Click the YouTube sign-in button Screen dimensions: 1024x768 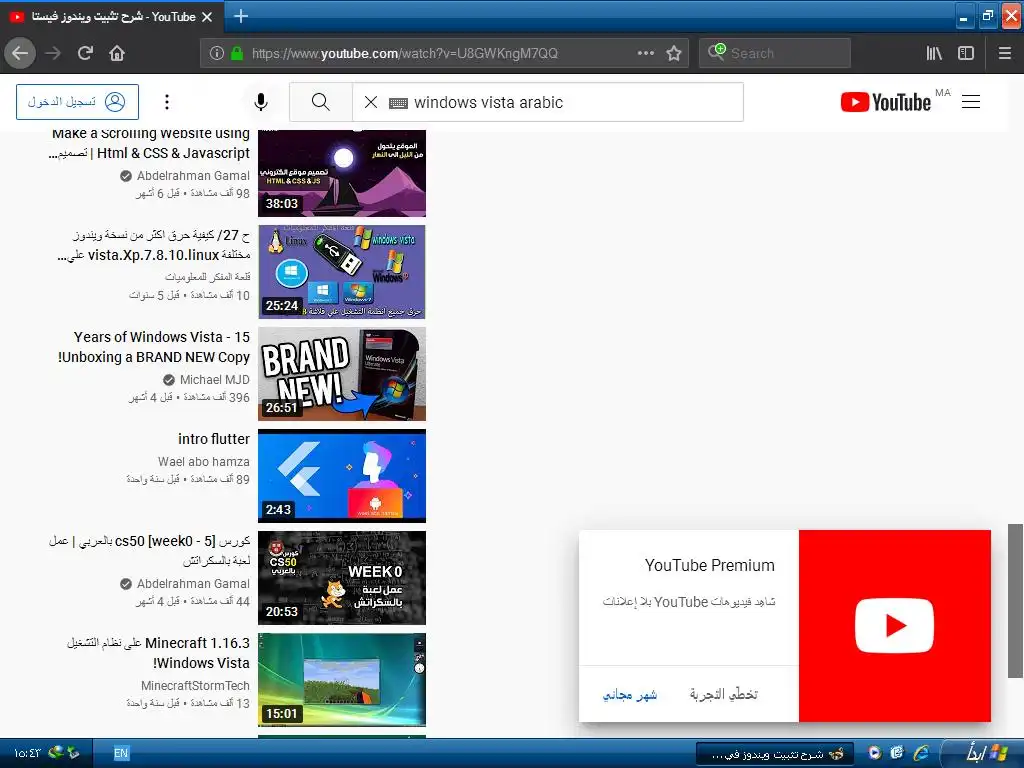77,102
